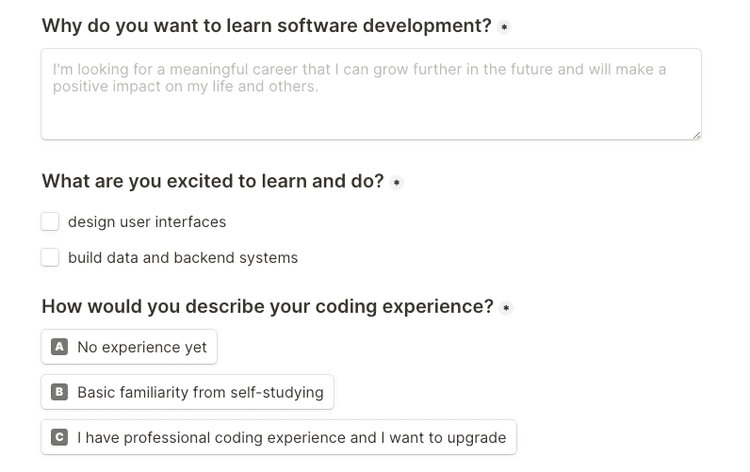Screen dimensions: 750x472
Task: Click the letter B badge icon
Action: point(59,392)
